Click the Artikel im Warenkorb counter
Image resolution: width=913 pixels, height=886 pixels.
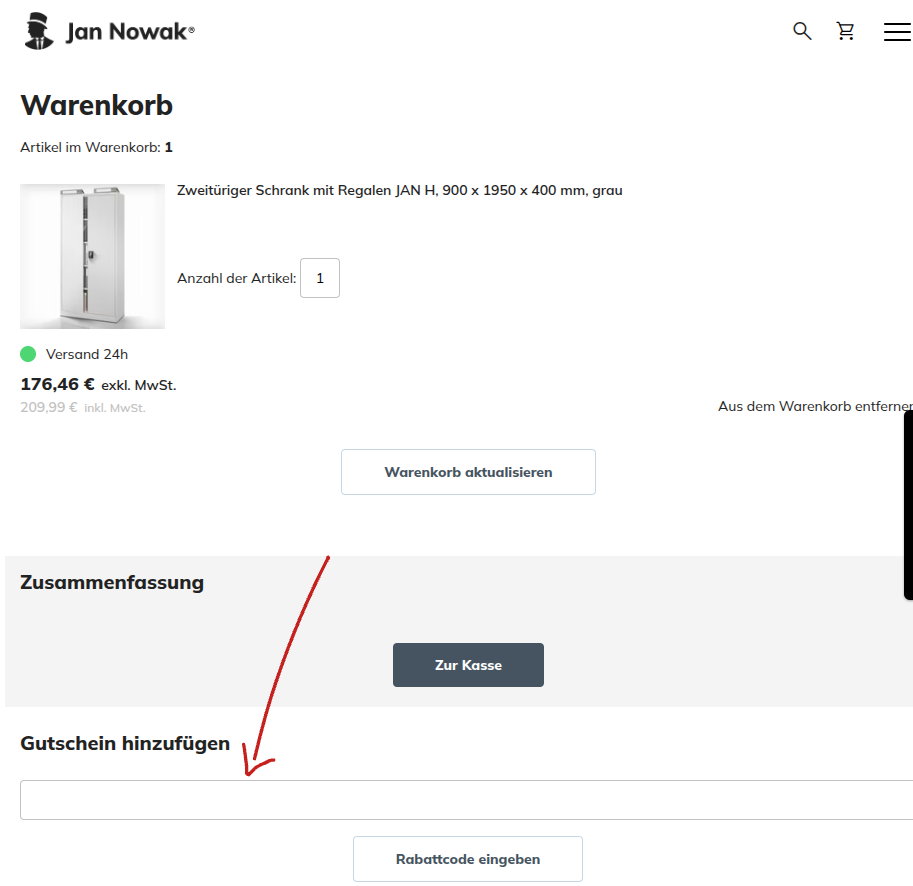point(96,146)
